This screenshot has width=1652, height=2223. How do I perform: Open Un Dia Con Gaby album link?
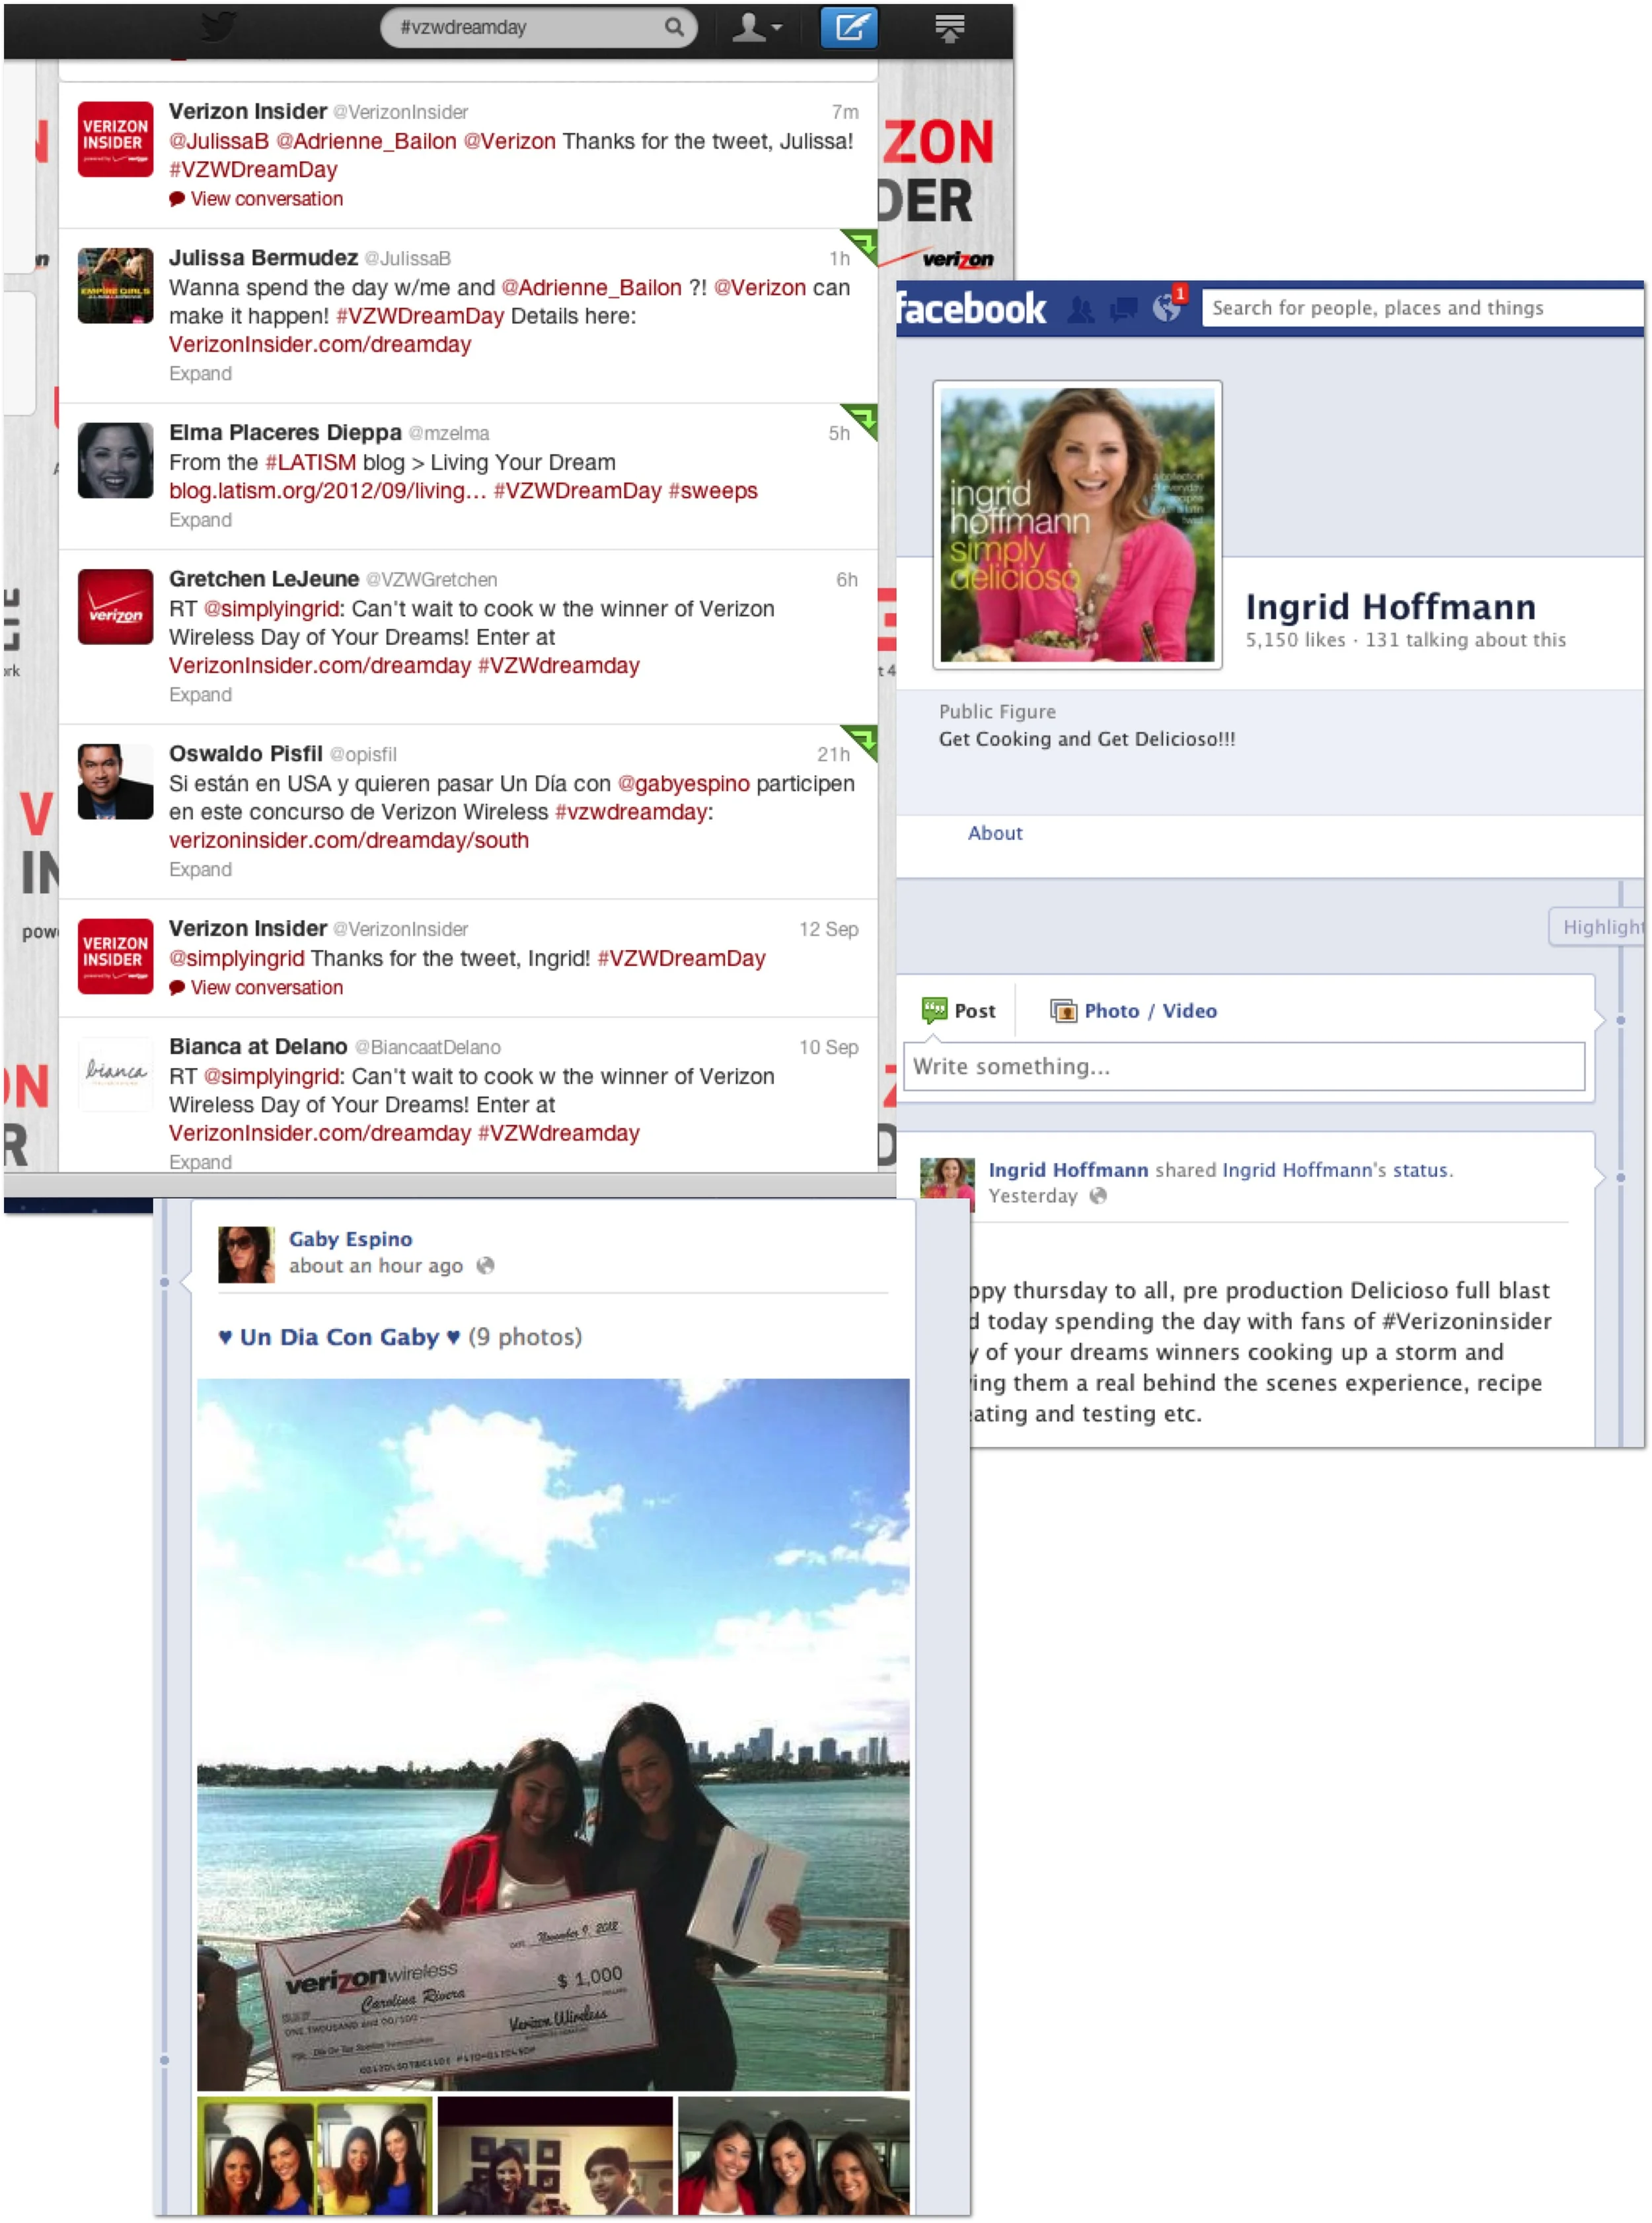(x=339, y=1337)
